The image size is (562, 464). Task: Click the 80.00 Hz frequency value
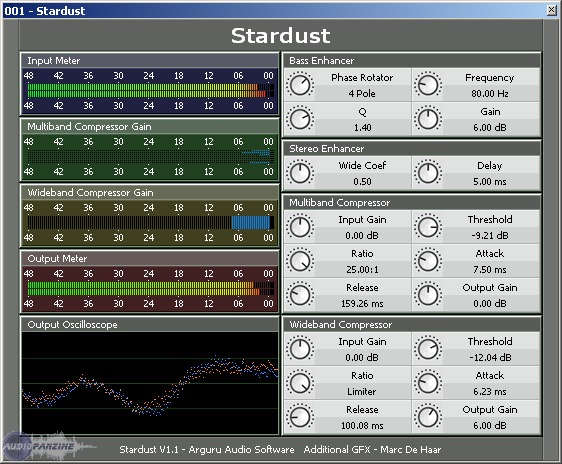coord(490,94)
